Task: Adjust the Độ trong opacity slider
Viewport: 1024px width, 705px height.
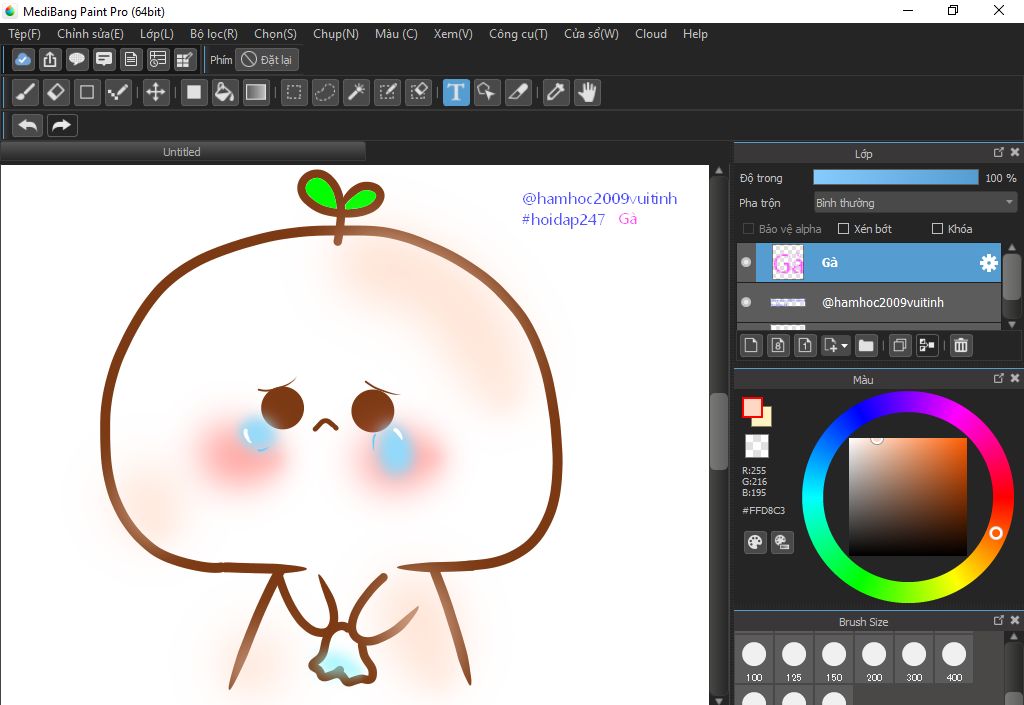Action: pyautogui.click(x=895, y=178)
